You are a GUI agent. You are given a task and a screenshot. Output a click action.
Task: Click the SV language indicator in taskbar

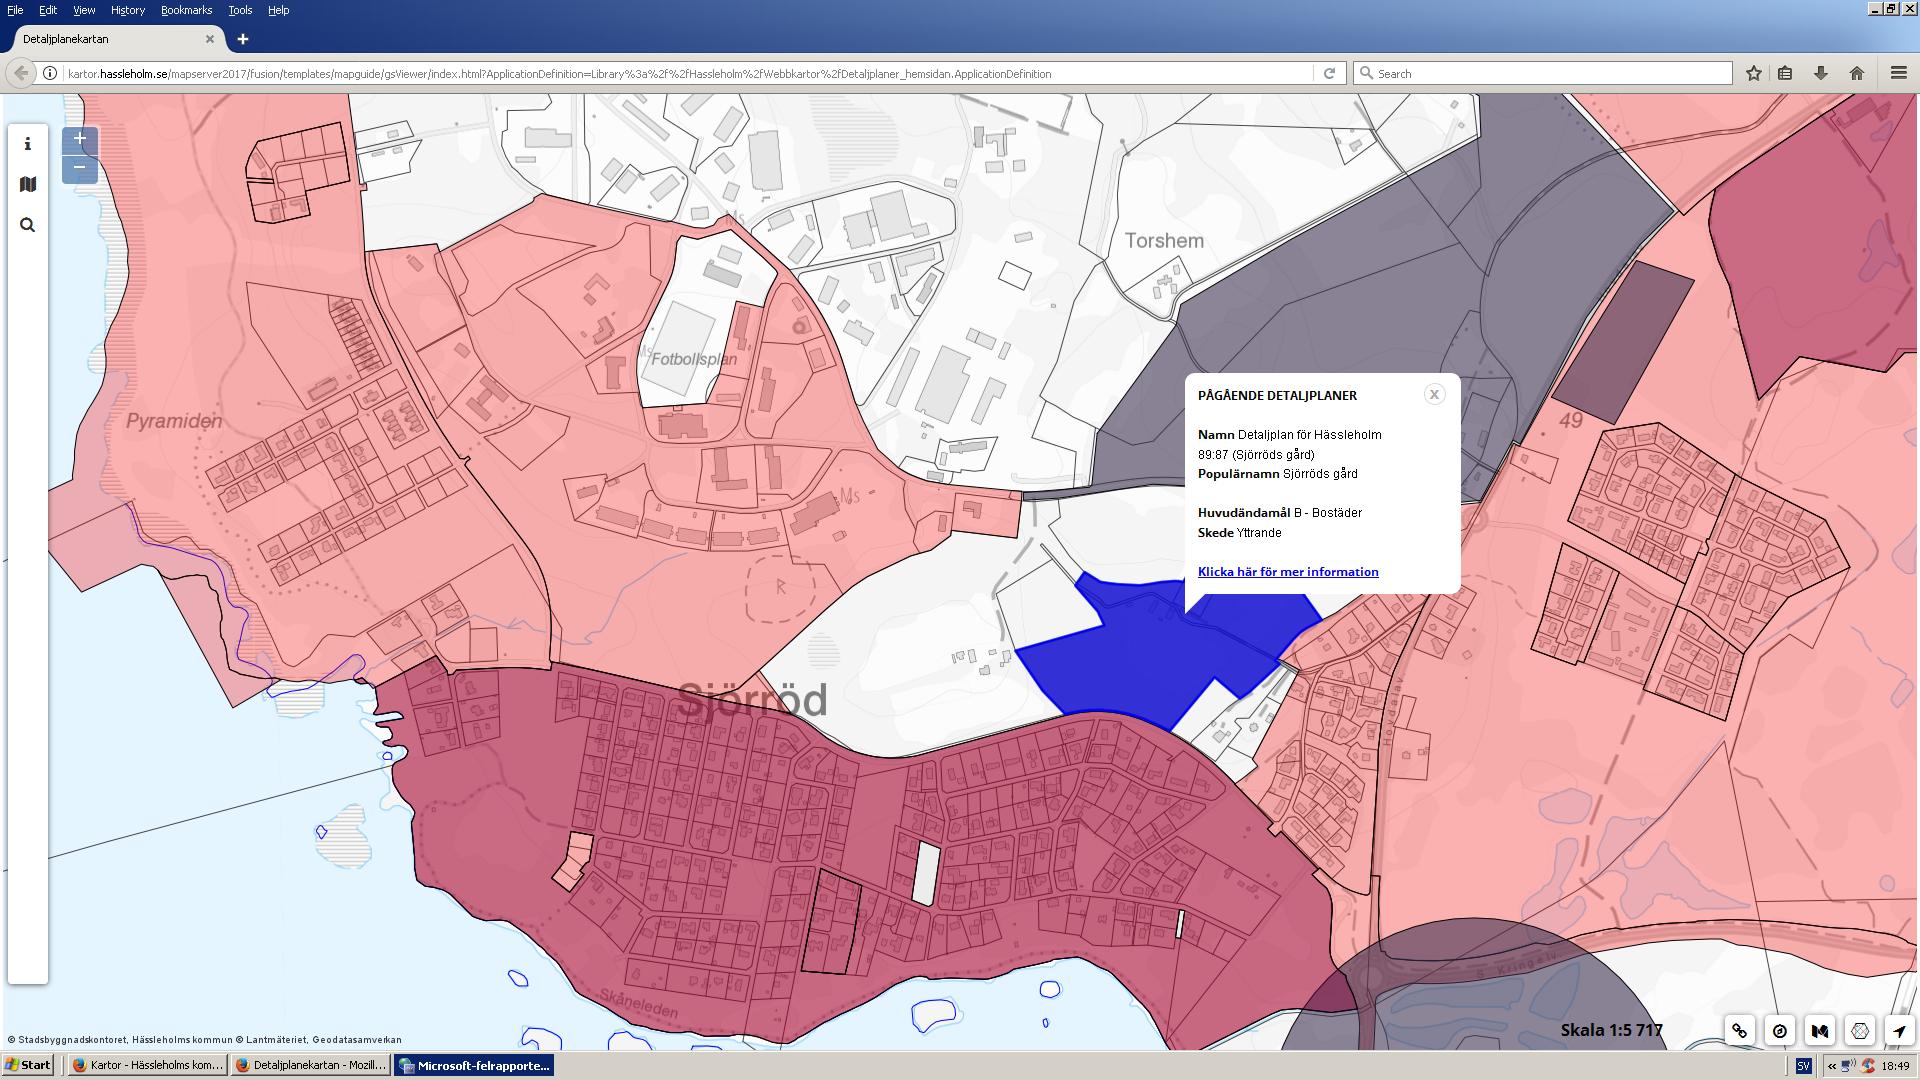click(x=1803, y=1066)
